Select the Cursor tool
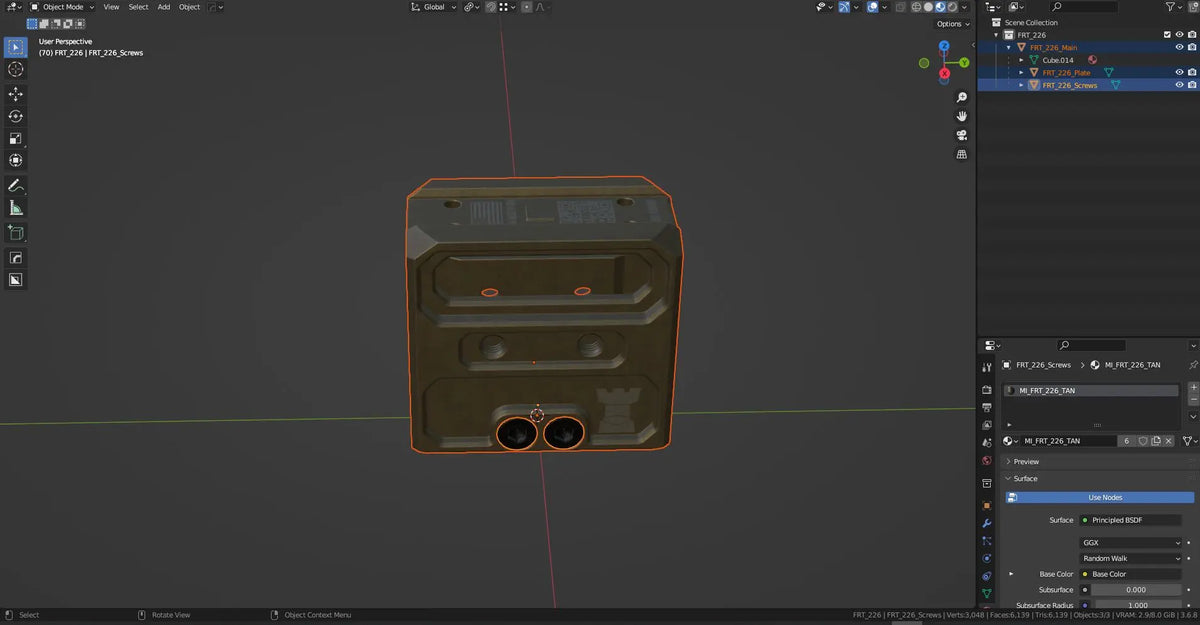Viewport: 1200px width, 625px height. (x=16, y=69)
